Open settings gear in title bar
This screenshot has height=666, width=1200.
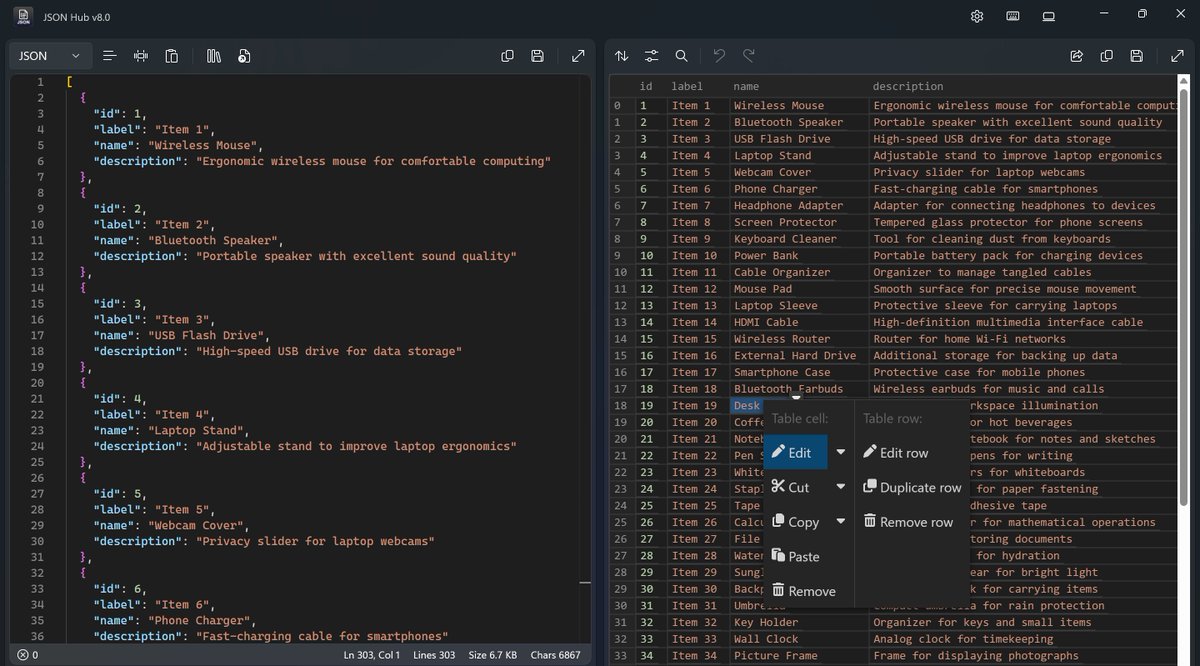(x=977, y=16)
